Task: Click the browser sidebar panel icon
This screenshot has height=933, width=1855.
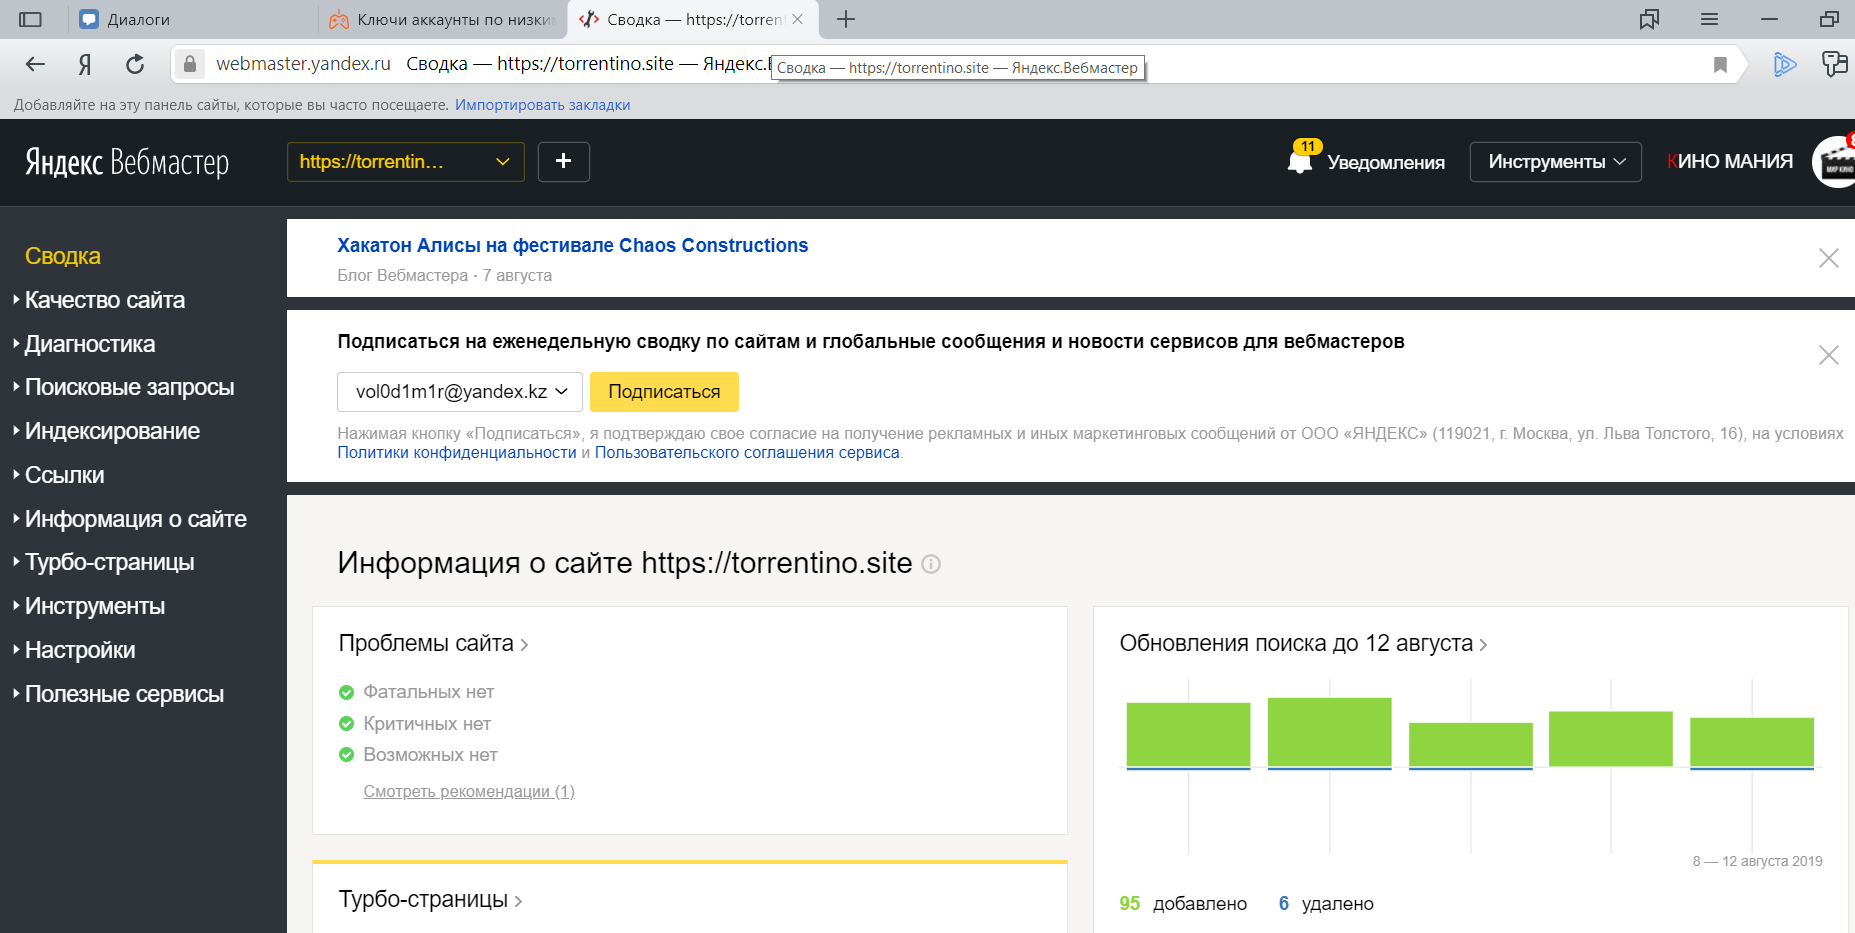Action: point(31,19)
